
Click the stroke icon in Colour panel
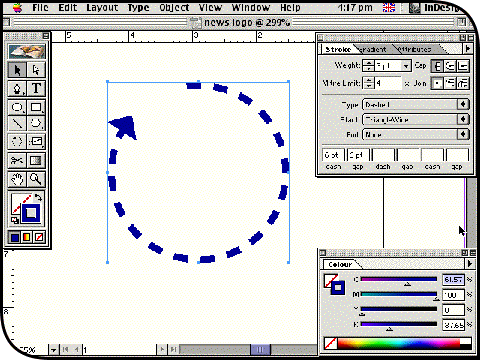click(x=338, y=288)
